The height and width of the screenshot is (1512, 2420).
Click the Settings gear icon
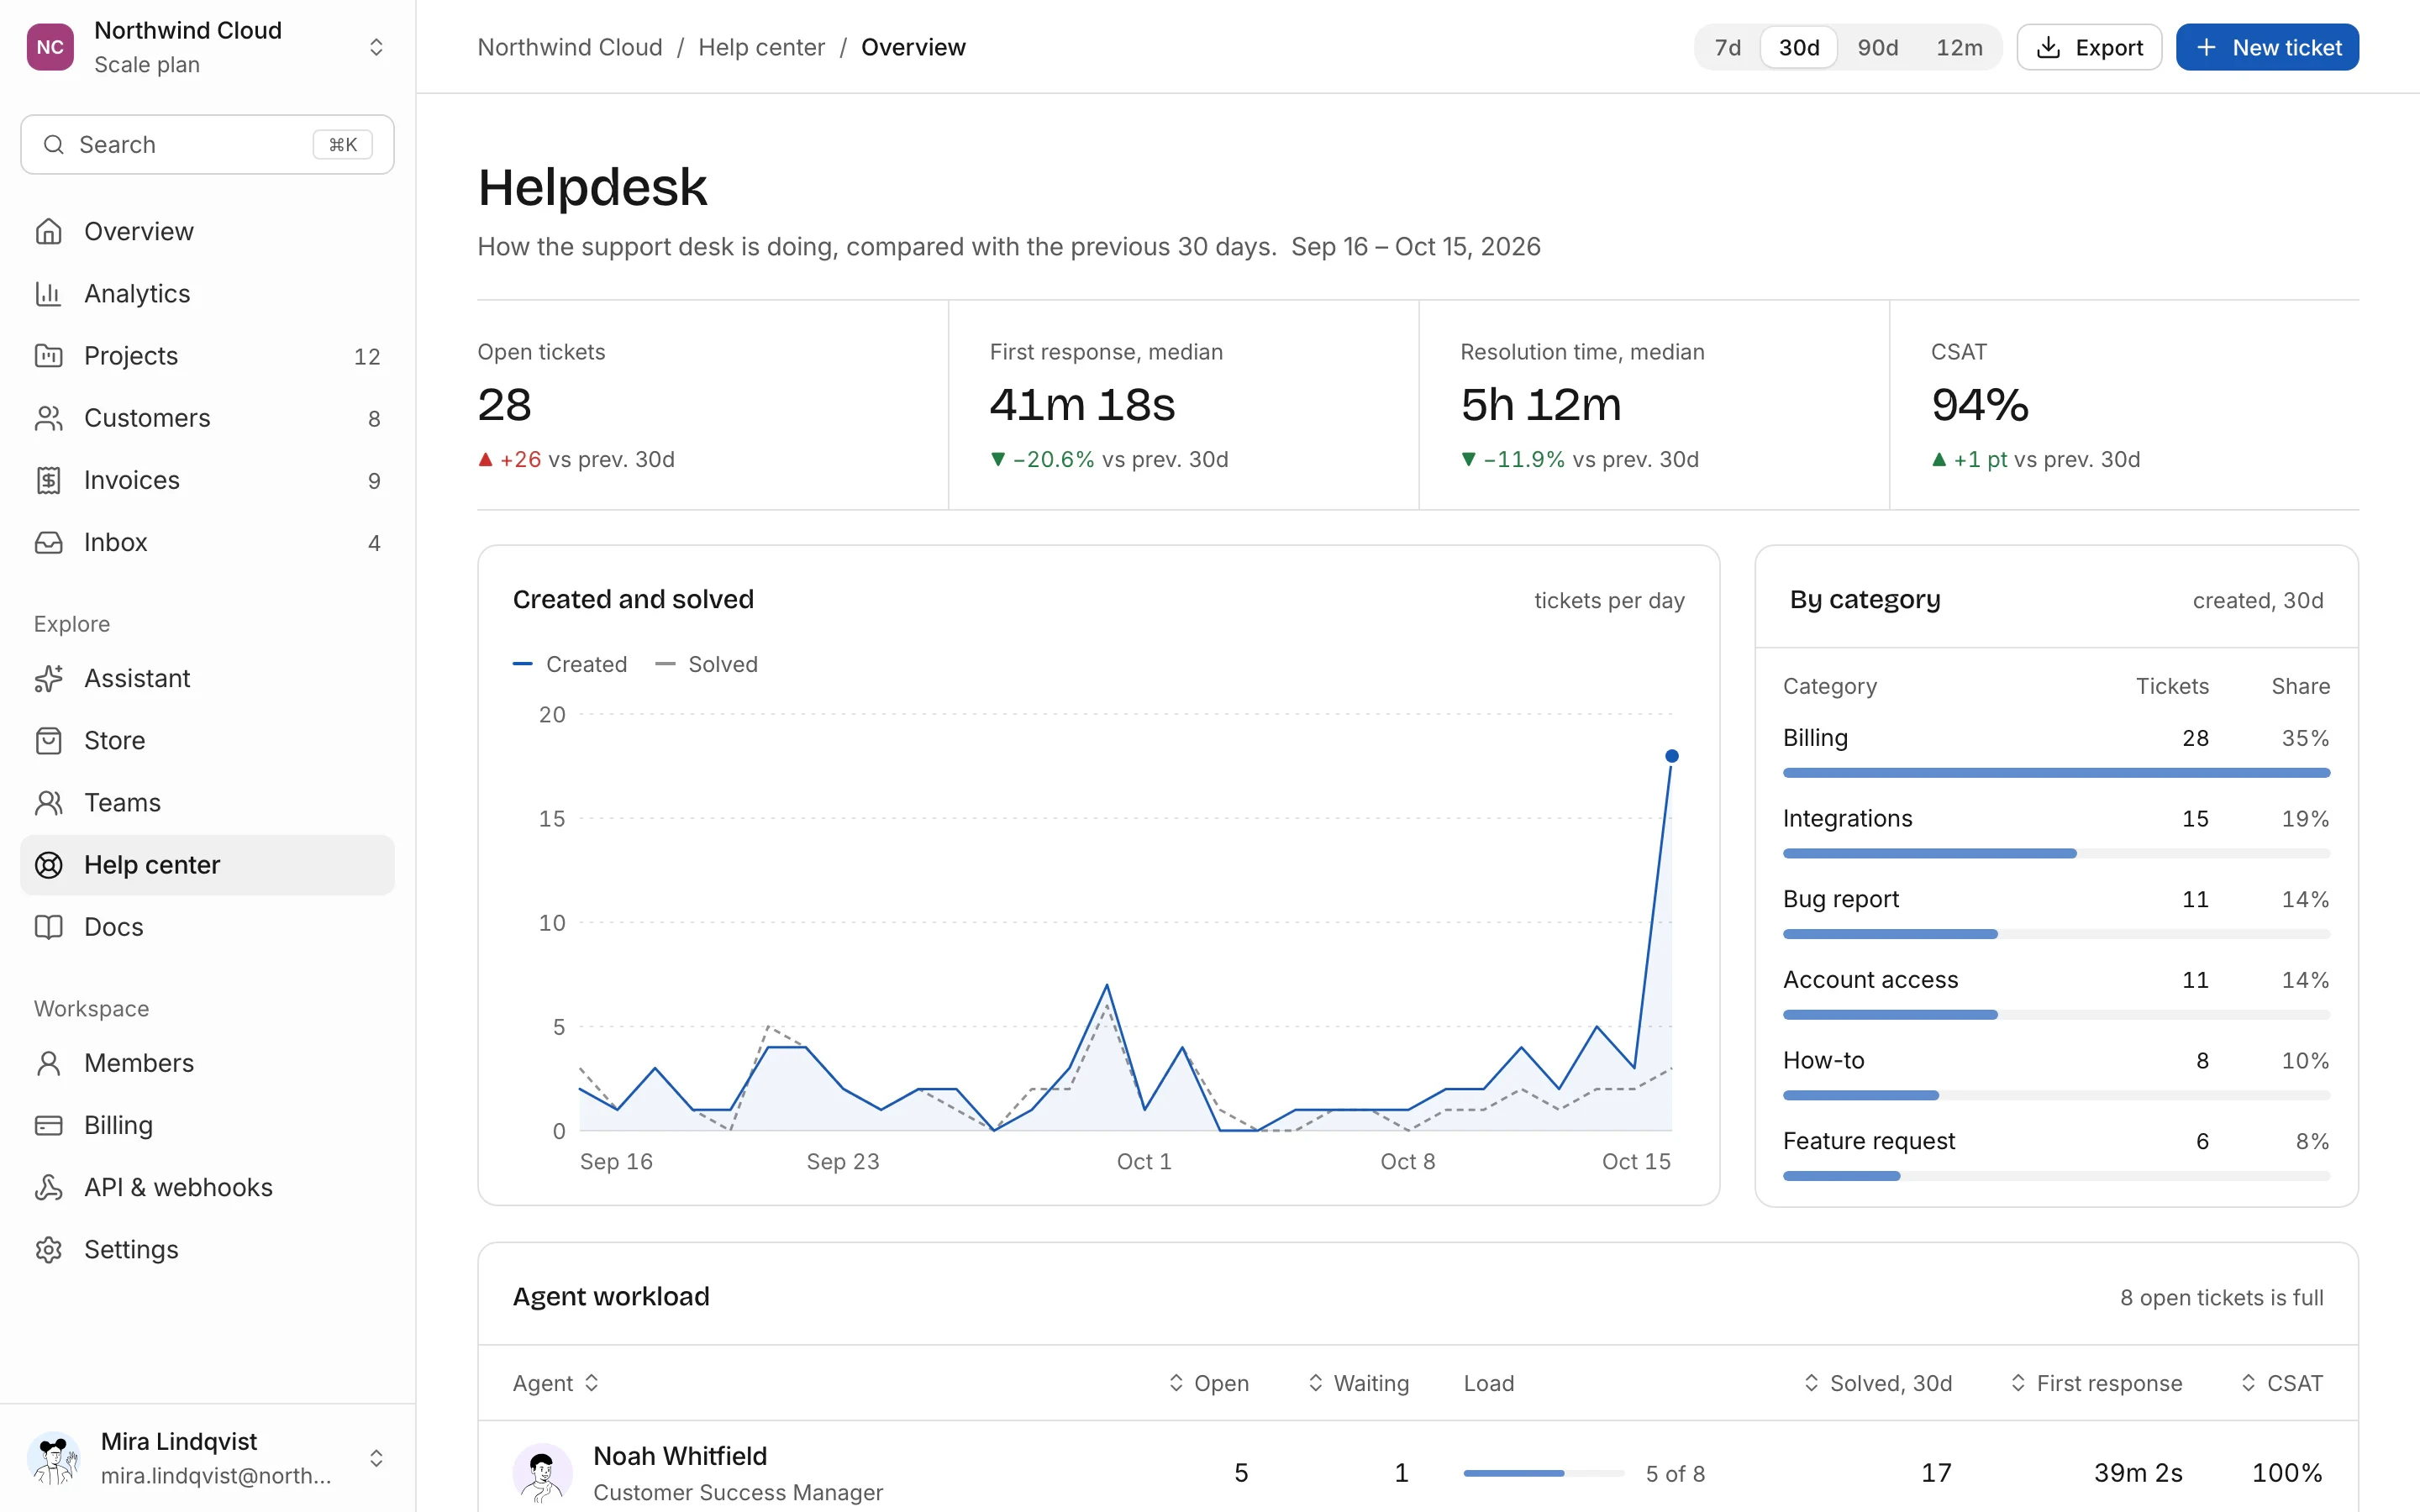(x=48, y=1249)
